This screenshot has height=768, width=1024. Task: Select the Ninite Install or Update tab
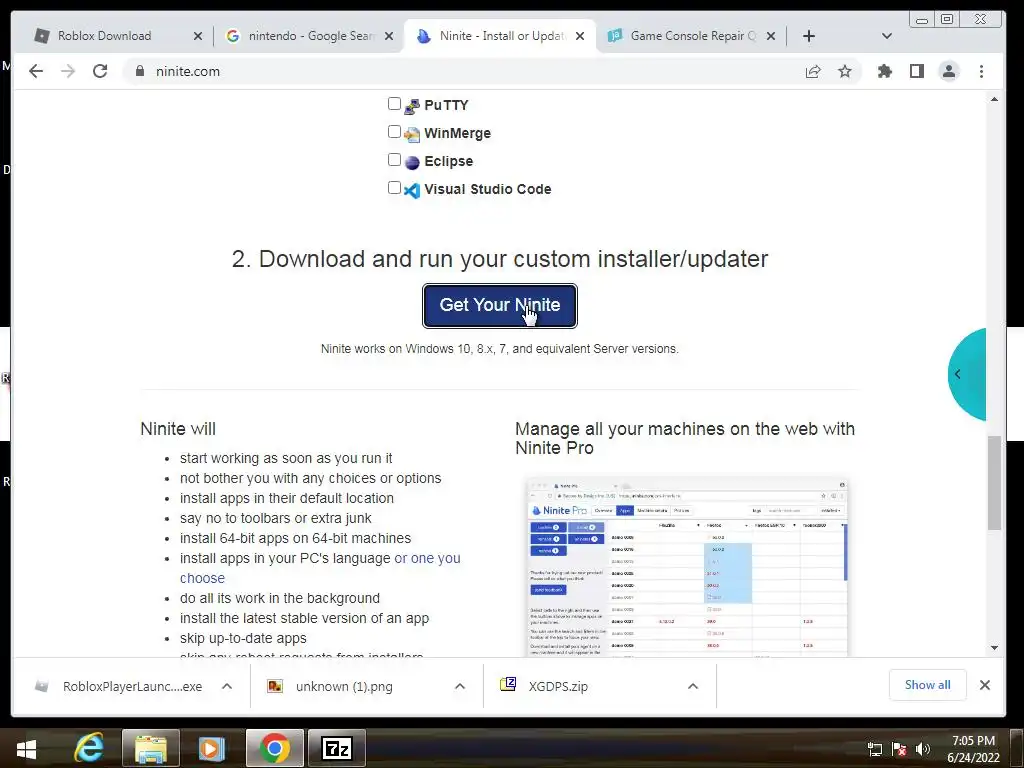coord(502,36)
